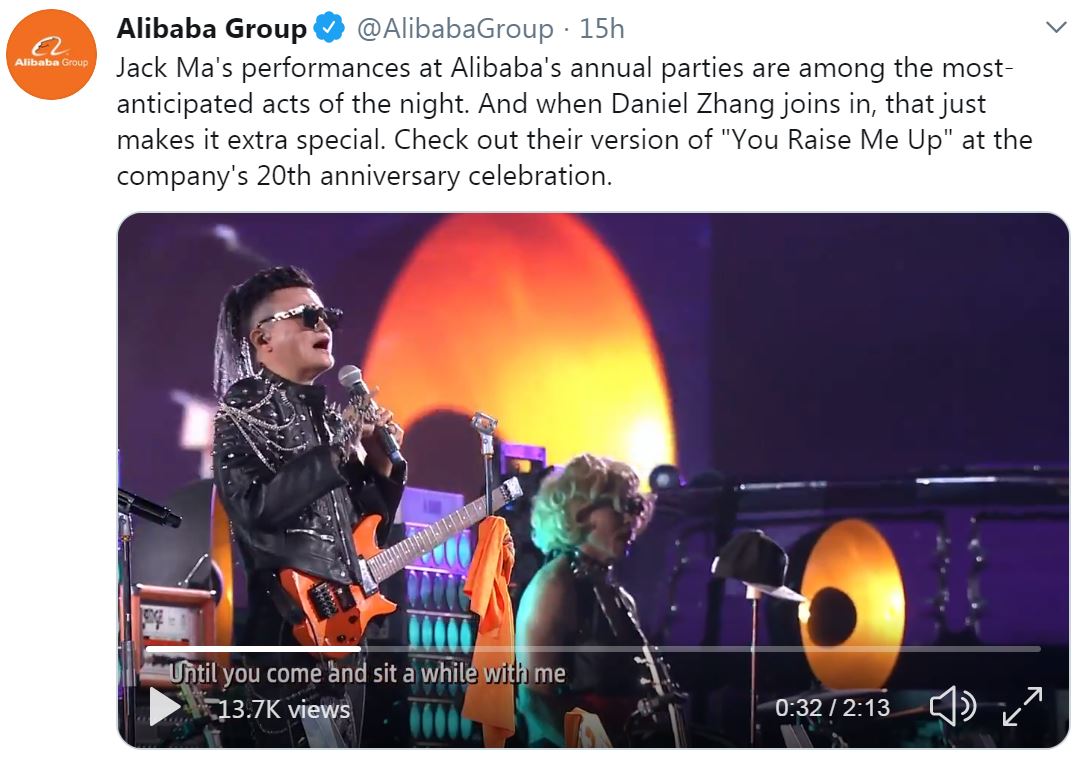
Task: Click the Alibaba Group orange profile avatar
Action: (x=51, y=54)
